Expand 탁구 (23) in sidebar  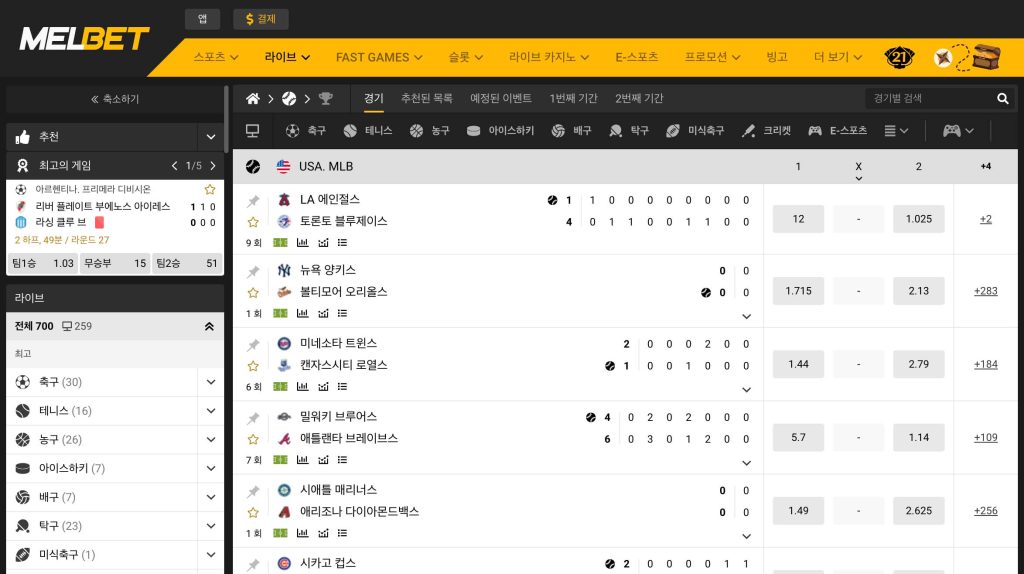211,526
